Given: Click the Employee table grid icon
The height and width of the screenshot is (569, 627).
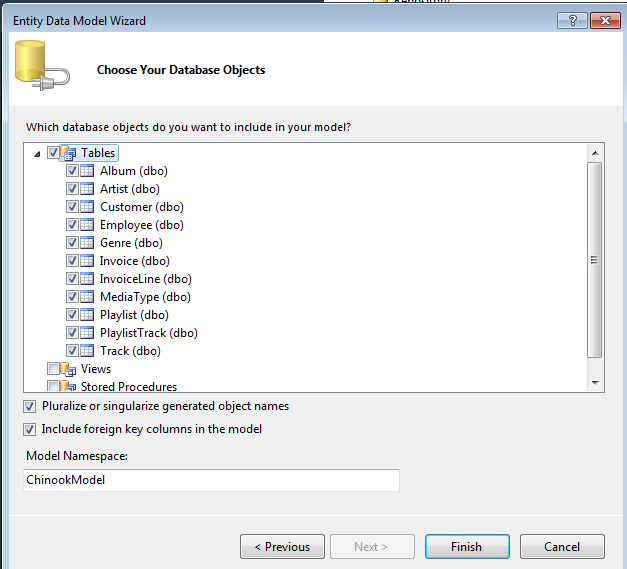Looking at the screenshot, I should tap(87, 225).
